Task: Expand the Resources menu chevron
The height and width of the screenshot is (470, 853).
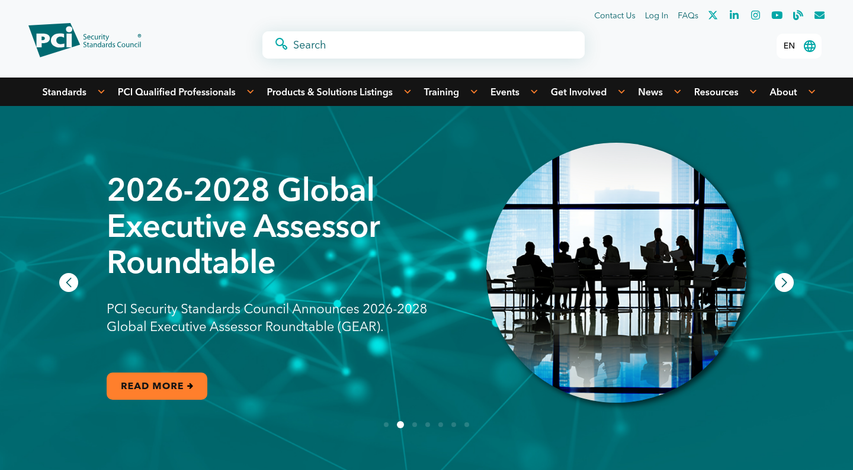Action: [753, 92]
